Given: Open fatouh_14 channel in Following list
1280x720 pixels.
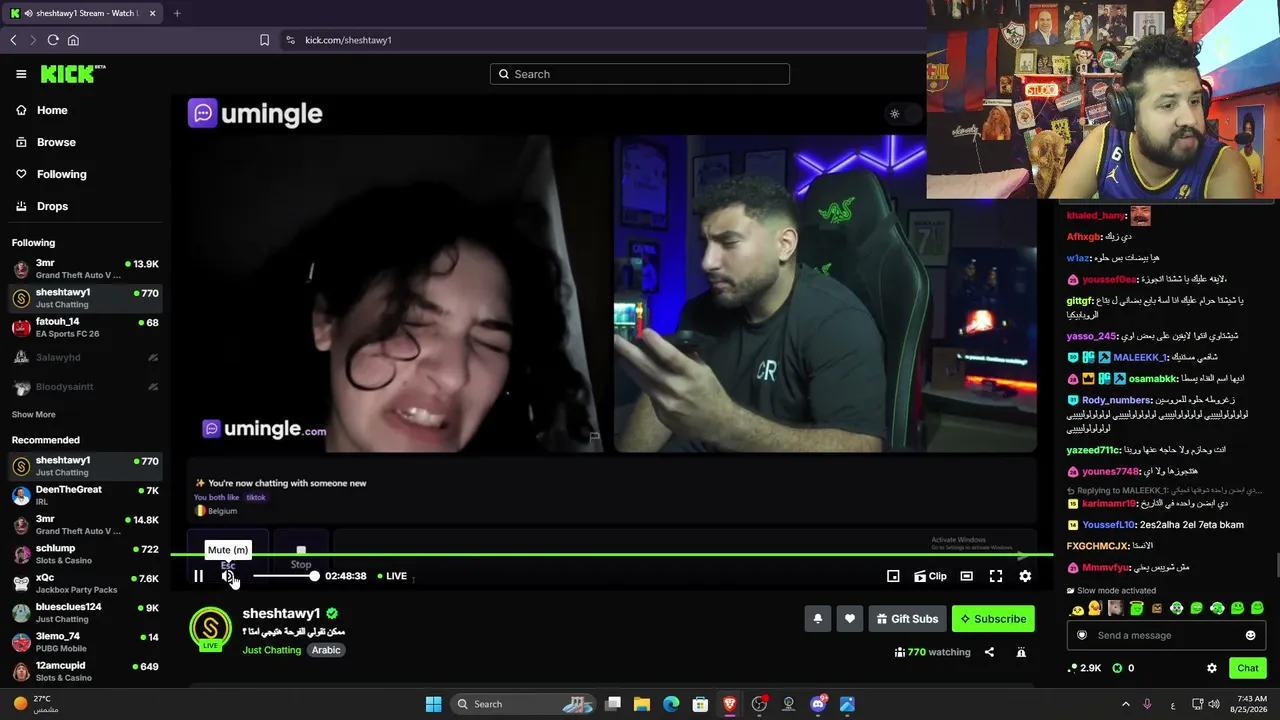Looking at the screenshot, I should [85, 327].
